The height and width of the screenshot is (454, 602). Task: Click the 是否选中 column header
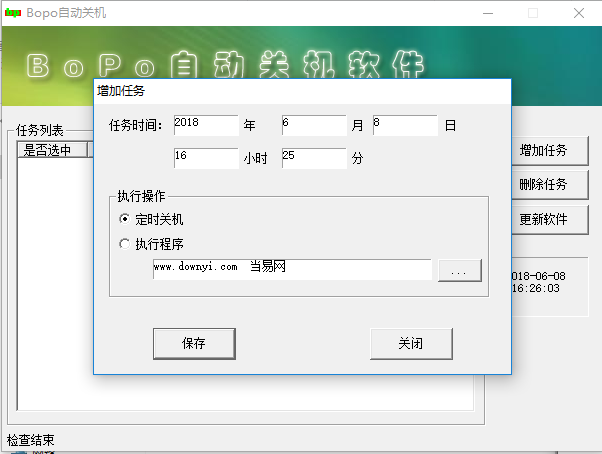[52, 150]
